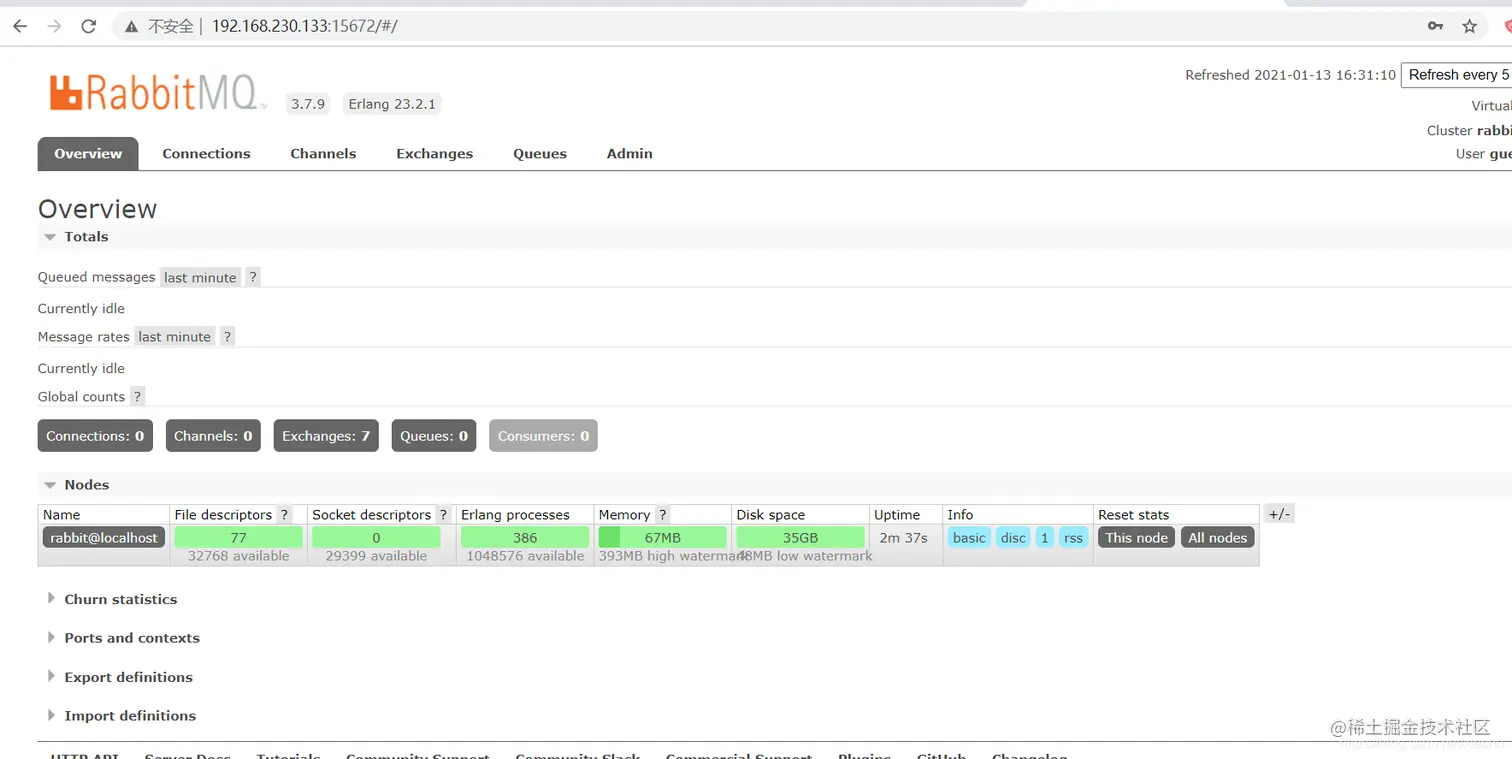Click the 1048576 available text

point(525,556)
